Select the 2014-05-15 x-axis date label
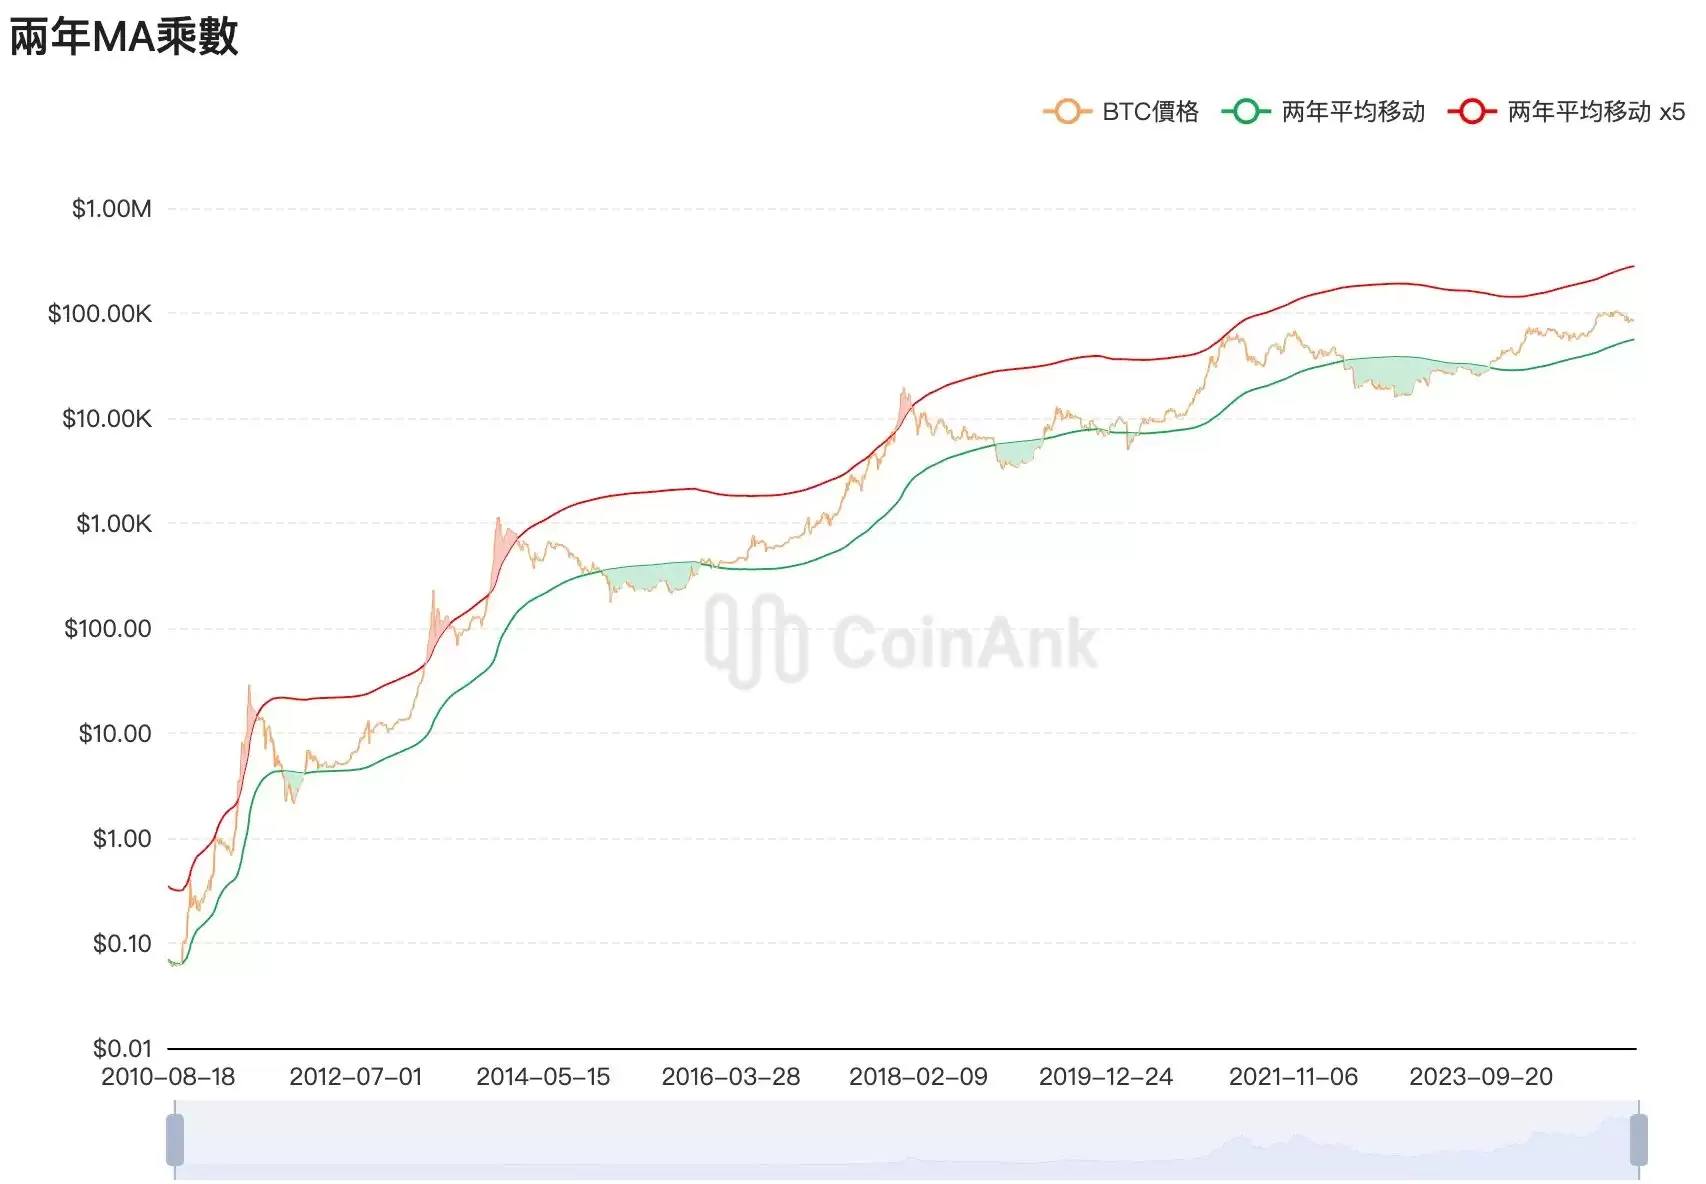The height and width of the screenshot is (1184, 1706). (x=543, y=1077)
